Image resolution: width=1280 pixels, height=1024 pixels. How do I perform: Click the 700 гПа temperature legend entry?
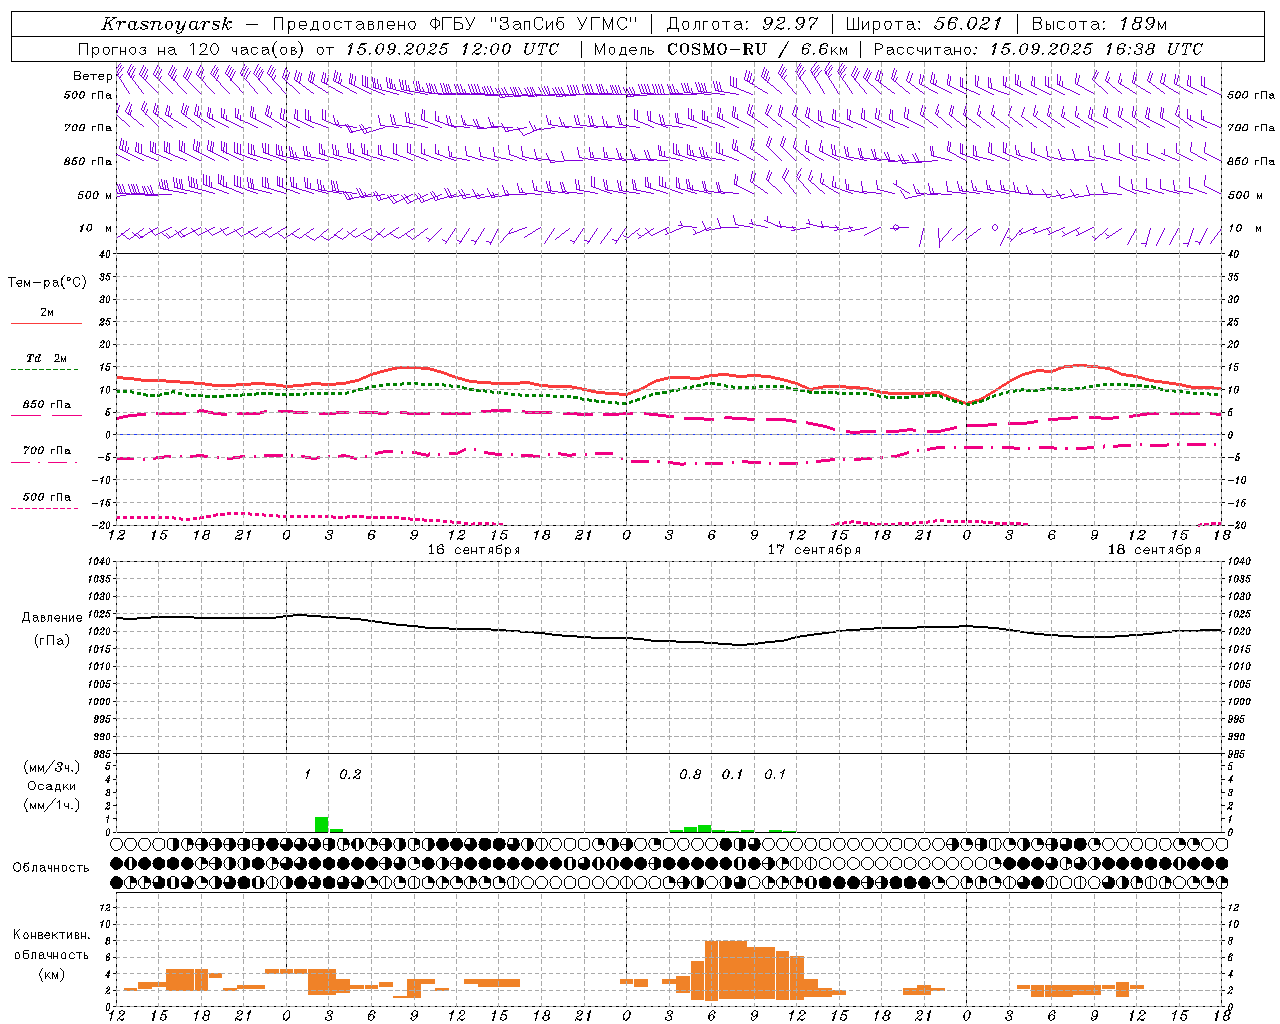(46, 451)
